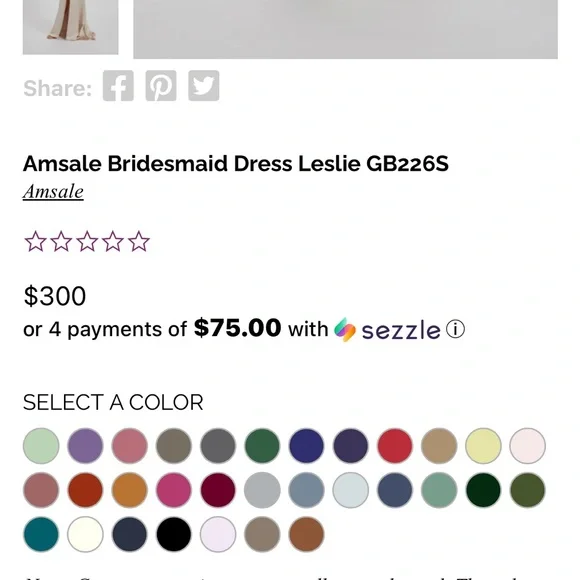Pick the bright red color swatch
This screenshot has width=580, height=580.
[x=395, y=446]
